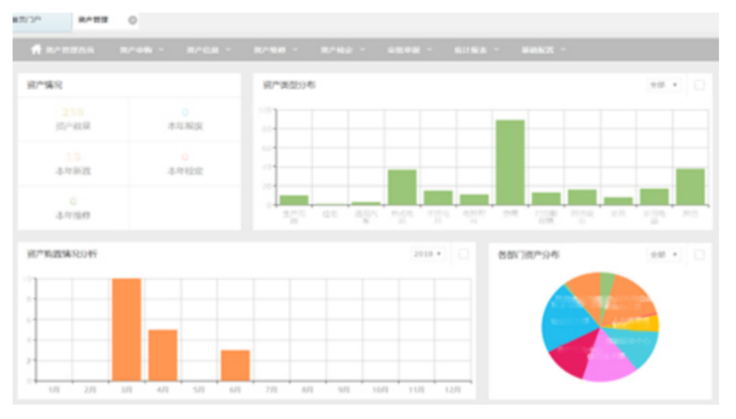Click the 资产类型分布 panel title
The width and height of the screenshot is (736, 419).
[x=289, y=85]
